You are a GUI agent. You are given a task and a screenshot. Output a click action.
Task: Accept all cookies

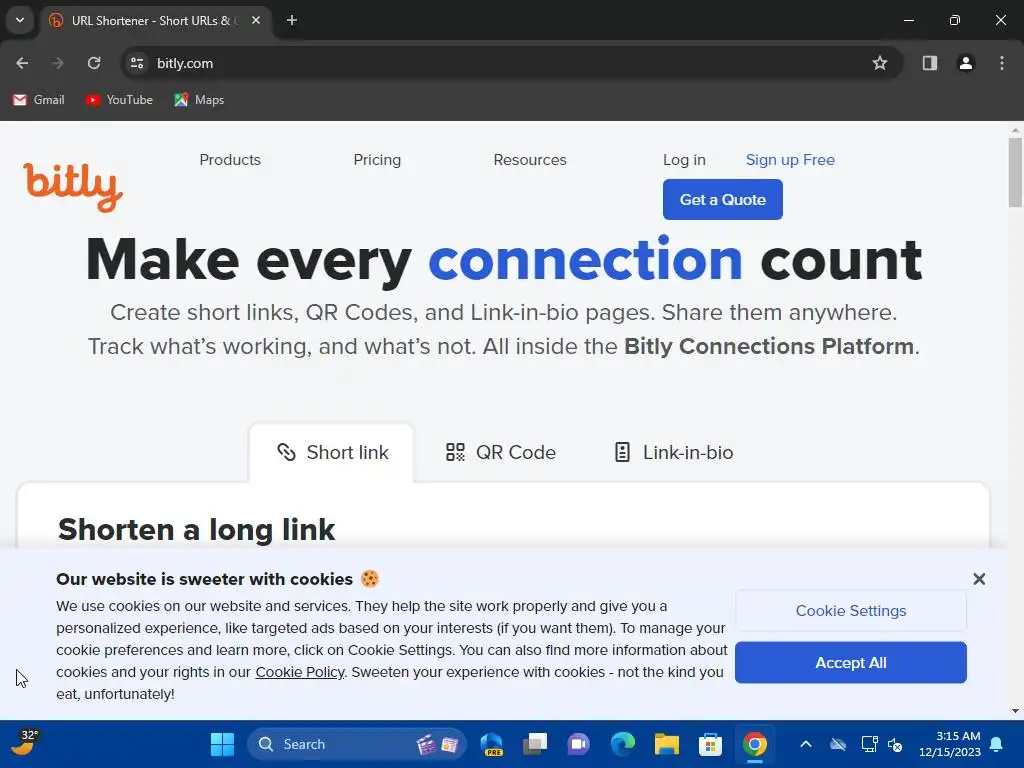(x=850, y=663)
